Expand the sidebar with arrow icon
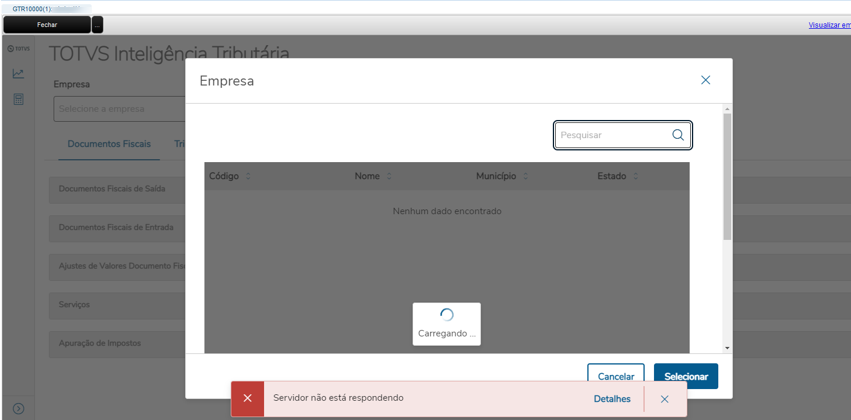Image resolution: width=851 pixels, height=420 pixels. pyautogui.click(x=18, y=408)
